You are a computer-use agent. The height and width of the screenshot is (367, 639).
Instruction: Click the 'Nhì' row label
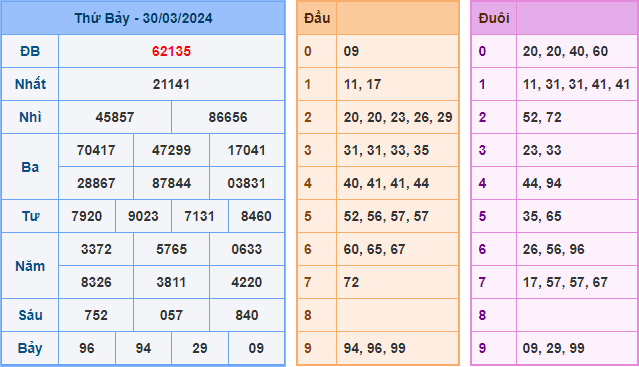point(30,117)
